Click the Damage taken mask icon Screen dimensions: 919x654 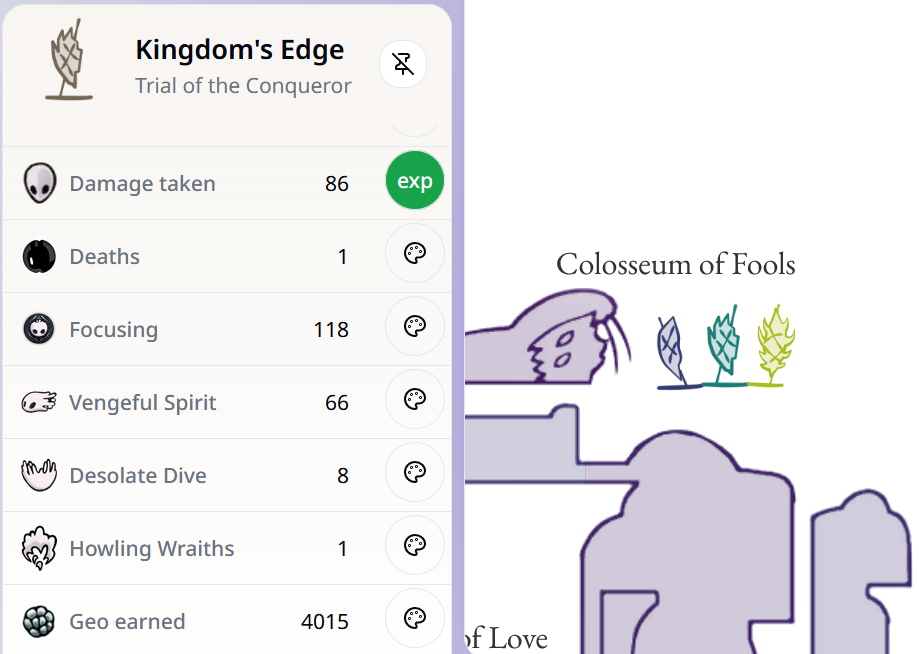[39, 183]
